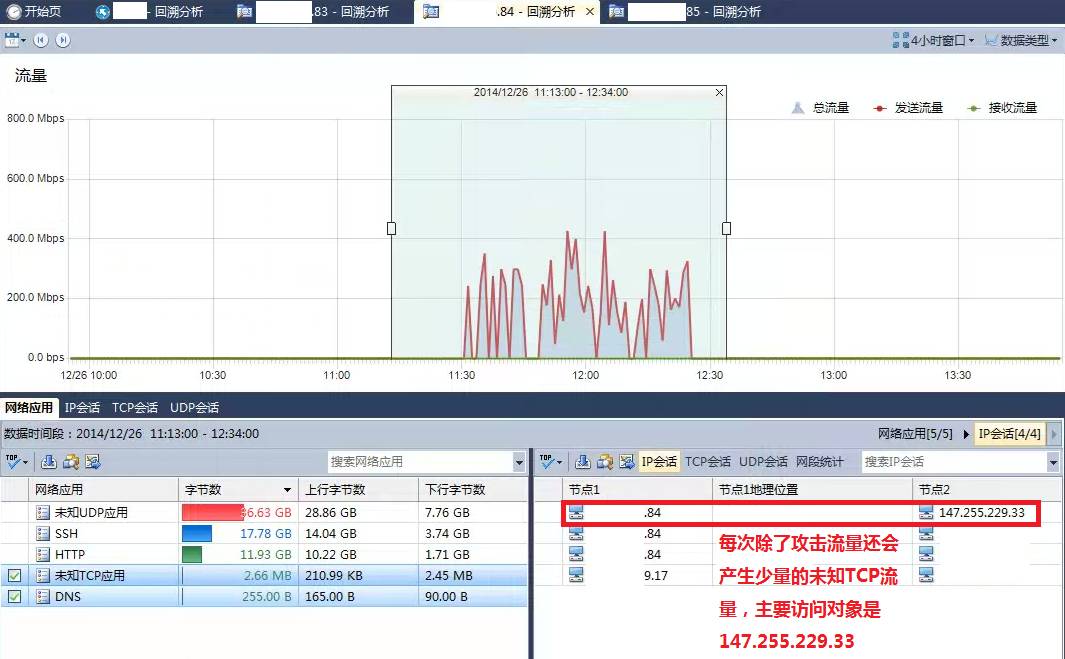Click the 下行字节数 column header

[x=473, y=490]
